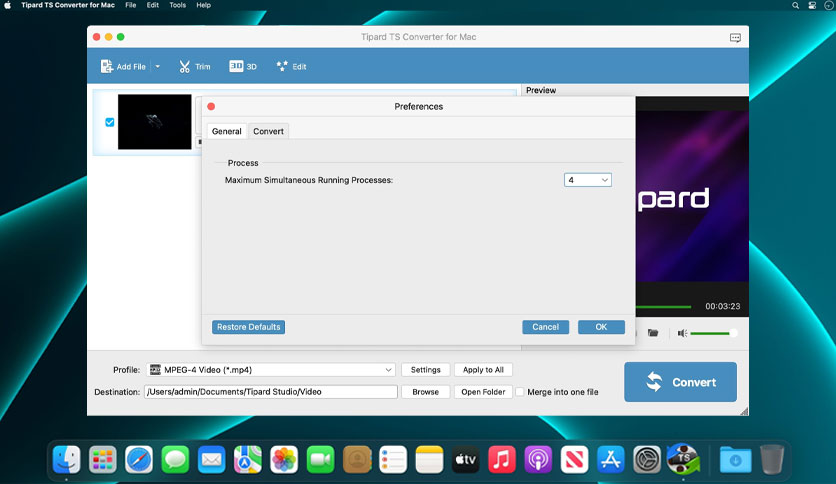Open the Tools menu
This screenshot has height=484, width=836.
[x=178, y=5]
